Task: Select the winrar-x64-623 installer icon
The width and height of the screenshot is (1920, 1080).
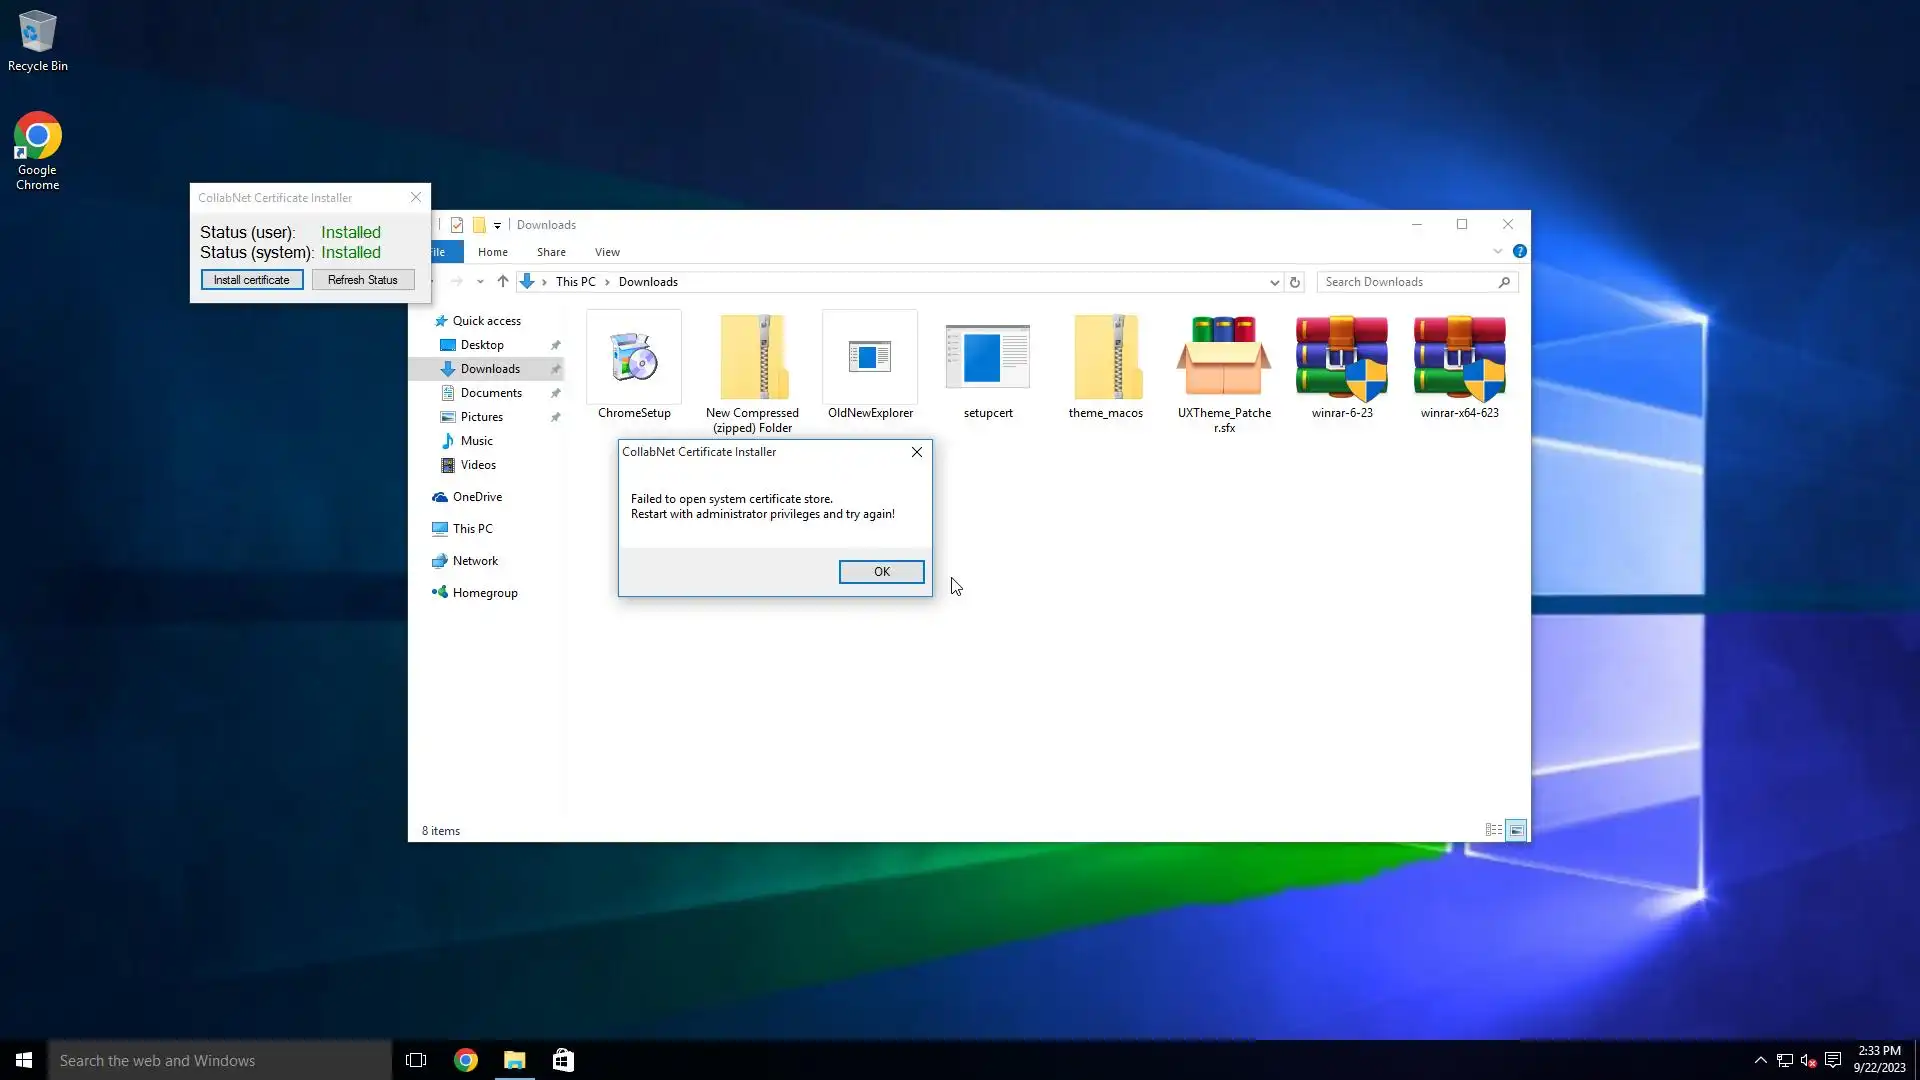Action: point(1459,360)
